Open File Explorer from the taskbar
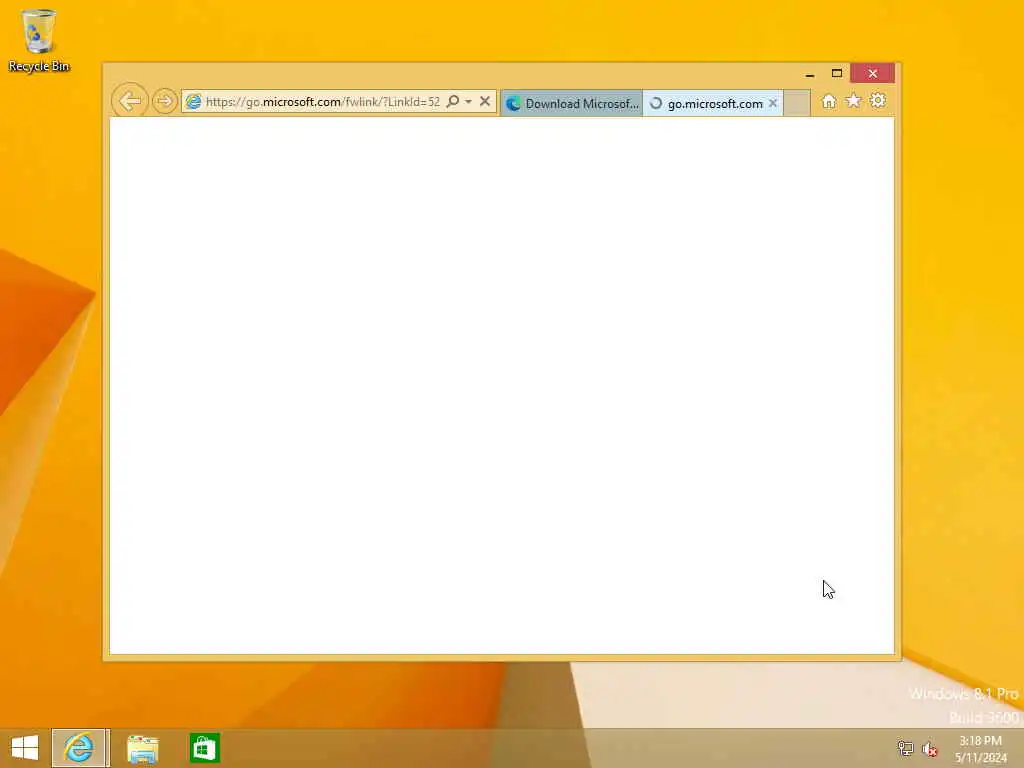This screenshot has height=768, width=1024. (x=142, y=748)
